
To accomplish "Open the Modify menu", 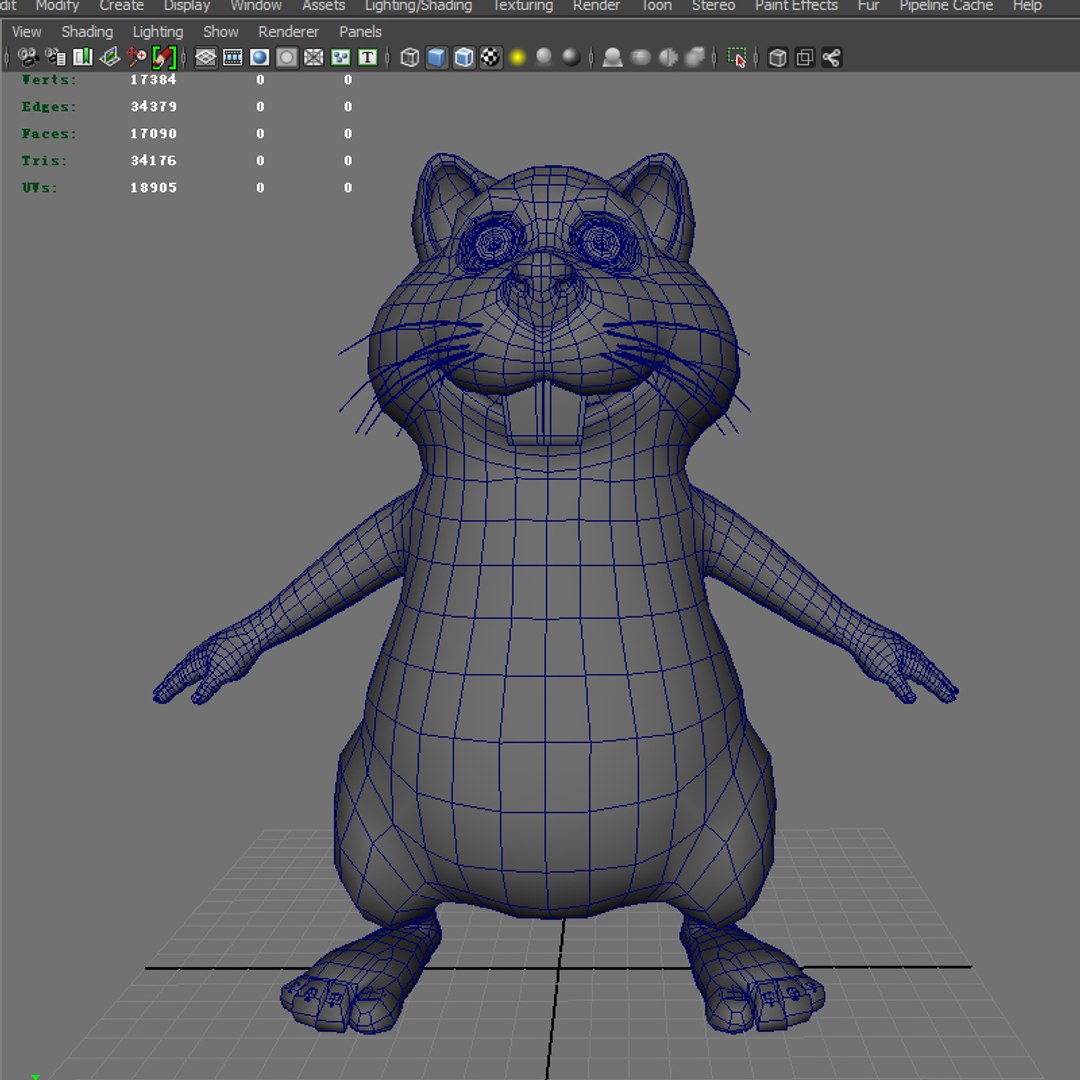I will point(57,6).
